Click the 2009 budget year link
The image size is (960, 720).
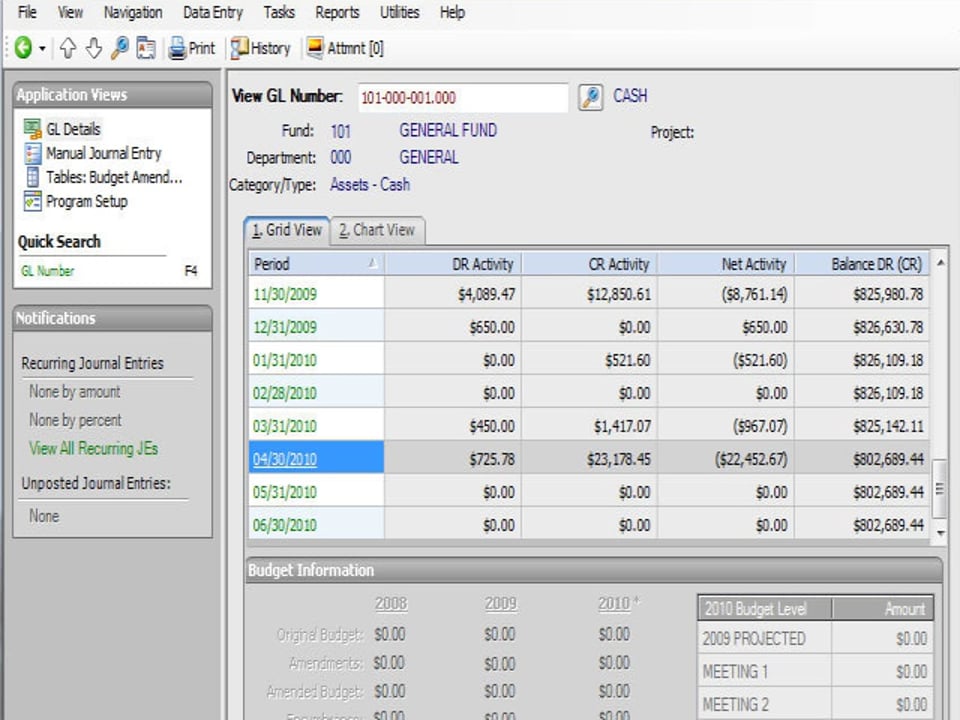[x=501, y=604]
